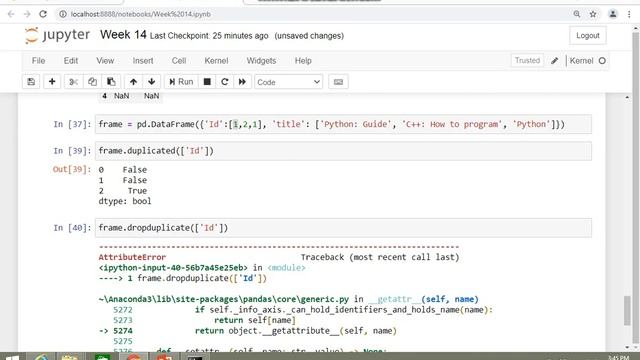Open the Widgets menu

(261, 61)
